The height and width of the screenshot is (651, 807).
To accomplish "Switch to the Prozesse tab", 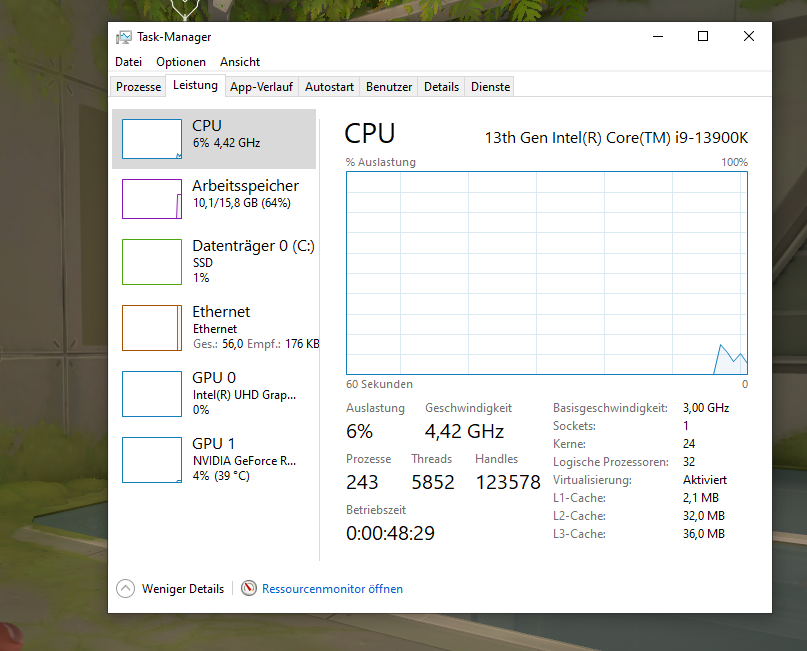I will pyautogui.click(x=138, y=86).
